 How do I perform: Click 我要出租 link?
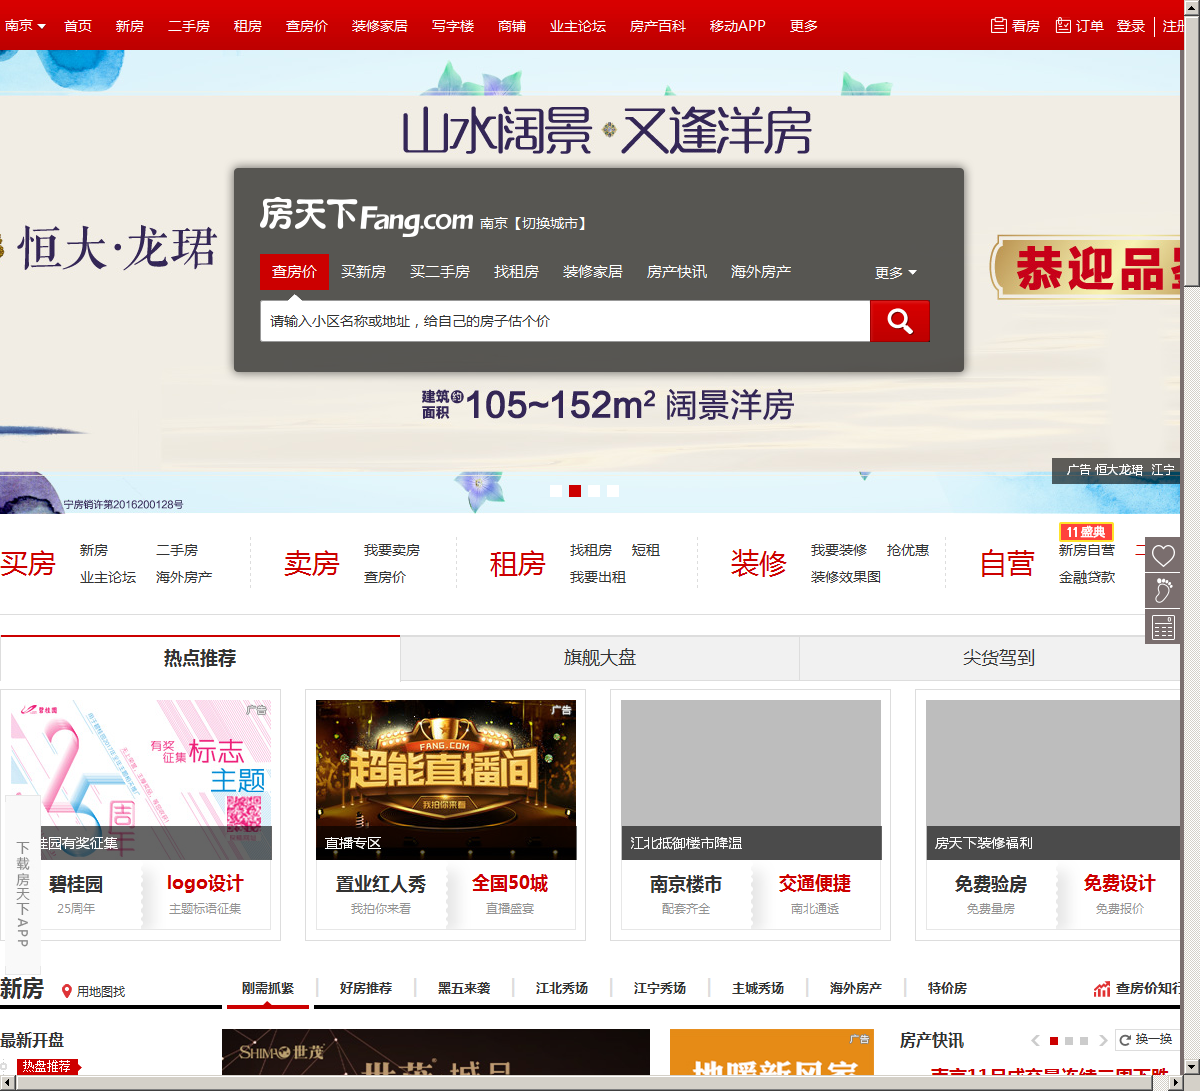coord(598,577)
